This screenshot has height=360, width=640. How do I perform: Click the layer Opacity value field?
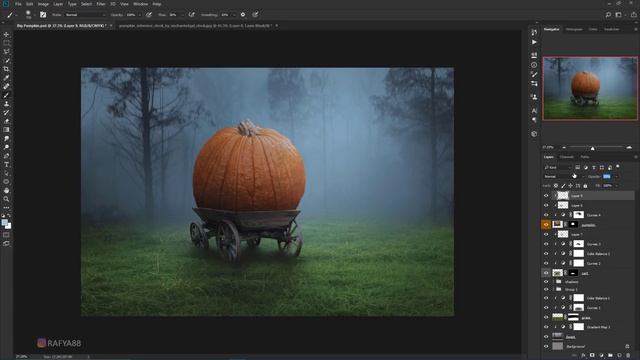(607, 176)
